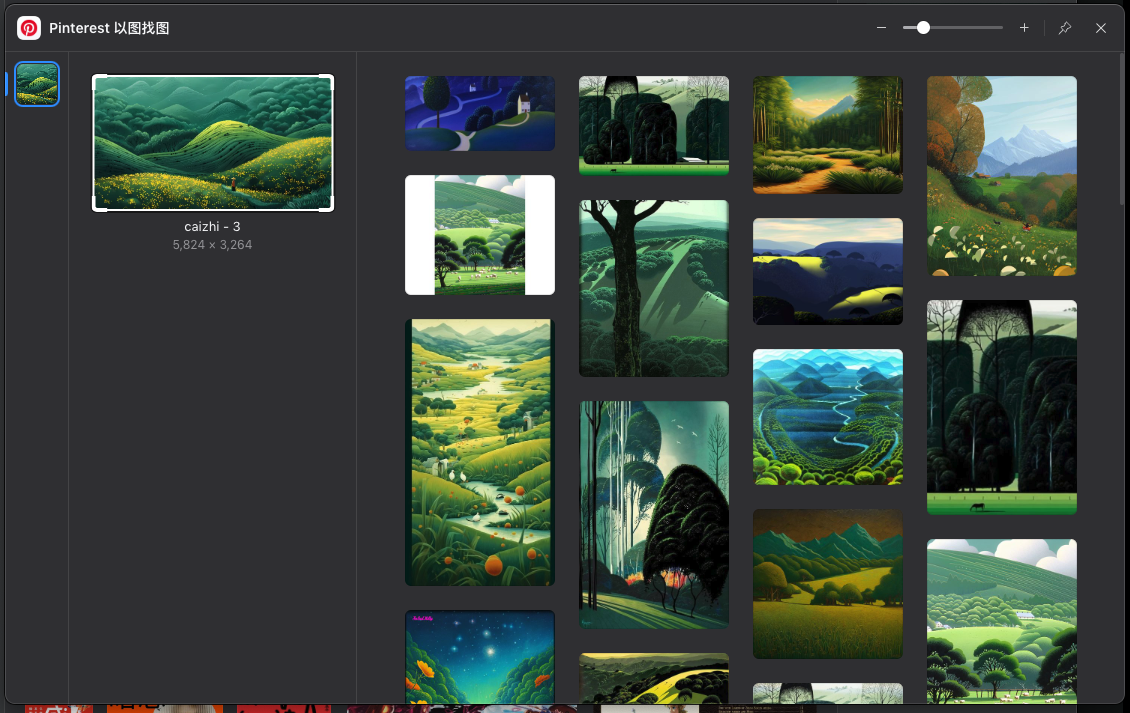Adjust the thumbnail size slider knob
The width and height of the screenshot is (1130, 713).
tap(922, 28)
